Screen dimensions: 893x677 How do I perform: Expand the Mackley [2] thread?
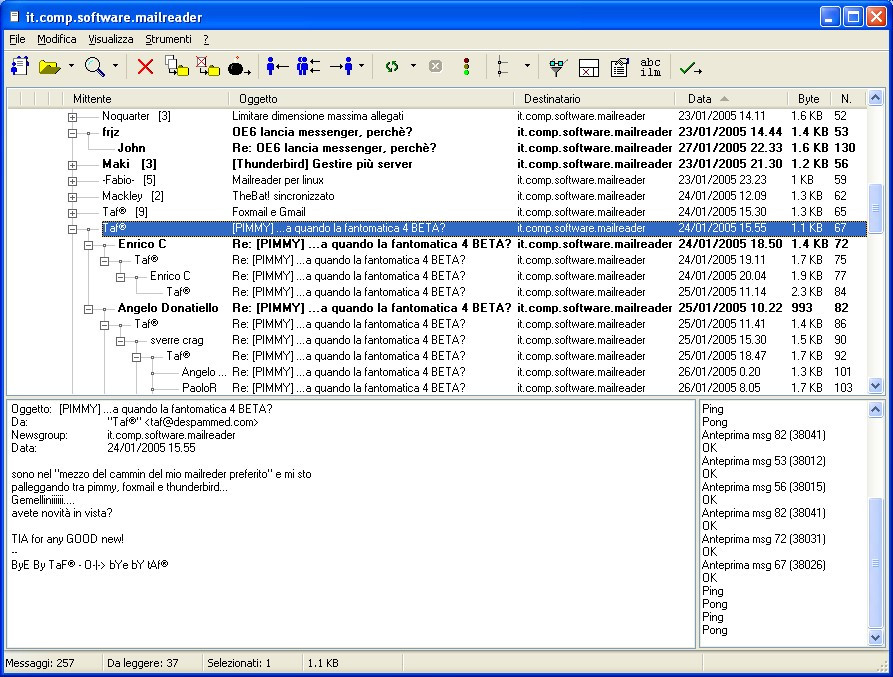click(72, 197)
